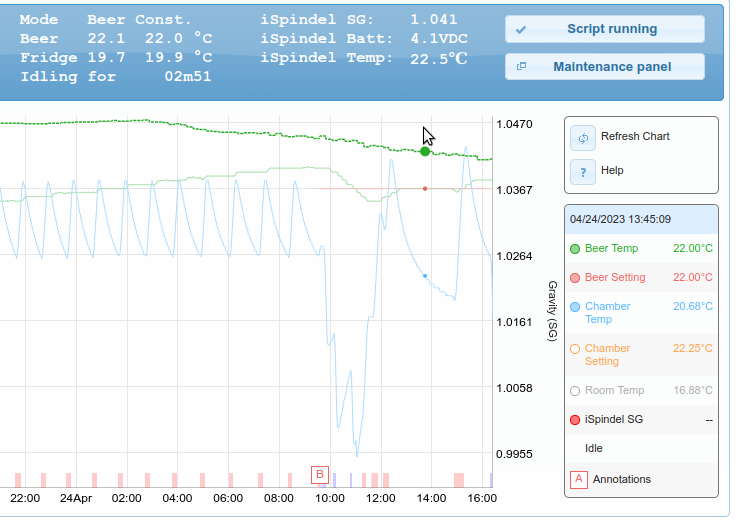Click the Beer Temp legend label

click(611, 248)
